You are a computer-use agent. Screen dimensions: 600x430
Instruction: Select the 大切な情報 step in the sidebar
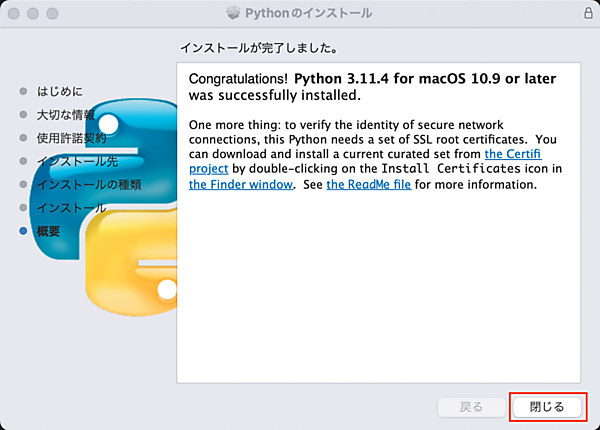(x=66, y=114)
